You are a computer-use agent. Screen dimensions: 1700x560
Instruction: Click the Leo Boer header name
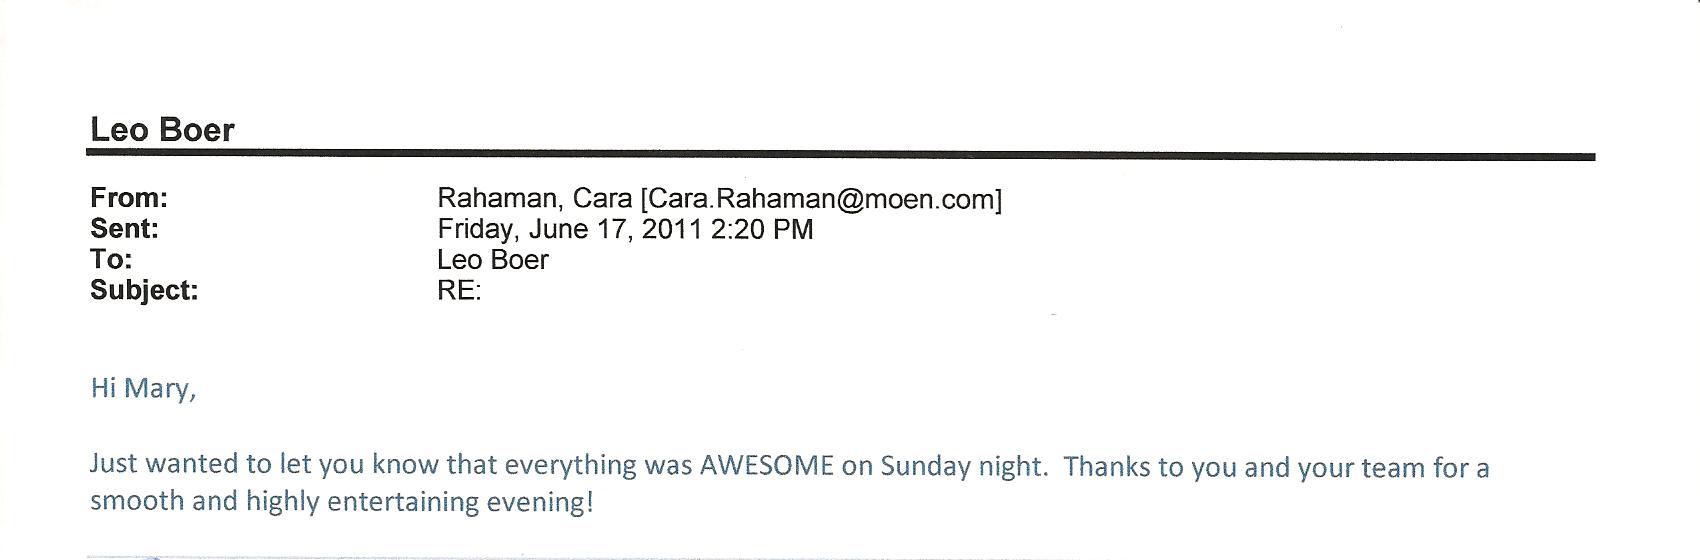click(x=162, y=130)
